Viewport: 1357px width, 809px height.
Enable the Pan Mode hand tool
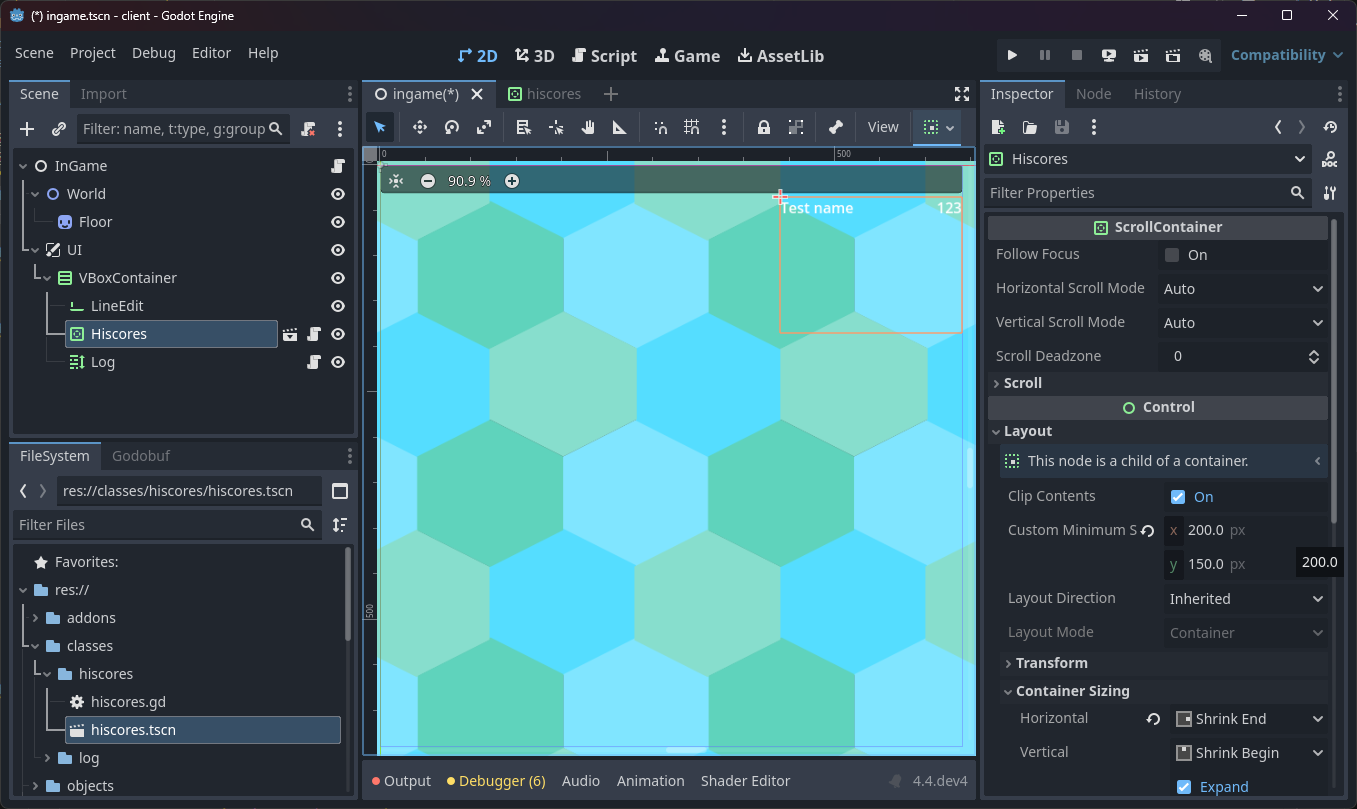point(588,127)
